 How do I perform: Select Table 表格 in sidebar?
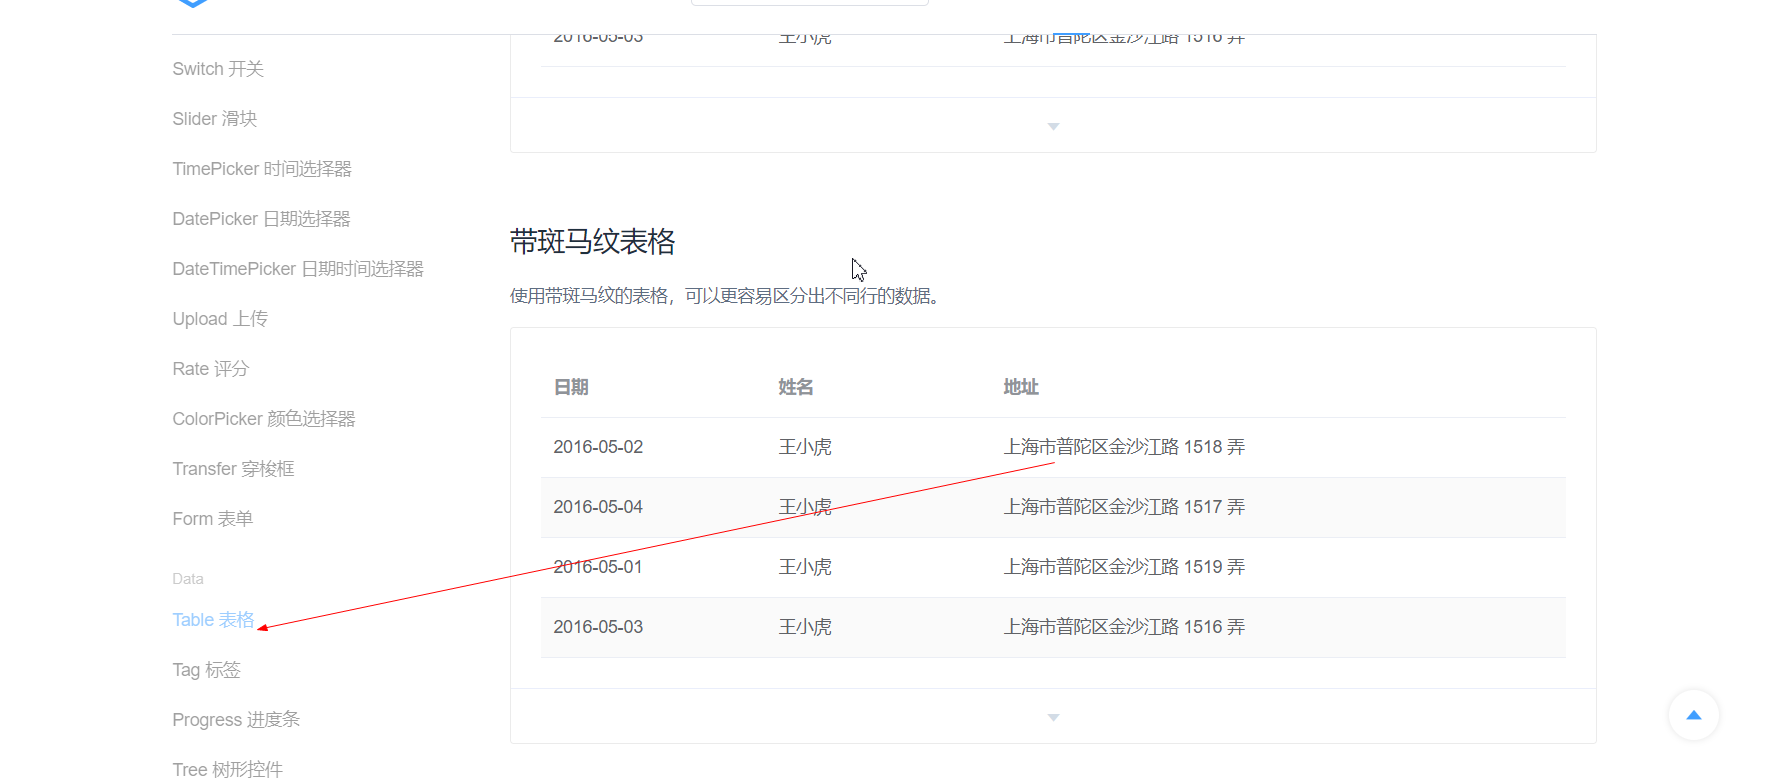[x=213, y=620]
